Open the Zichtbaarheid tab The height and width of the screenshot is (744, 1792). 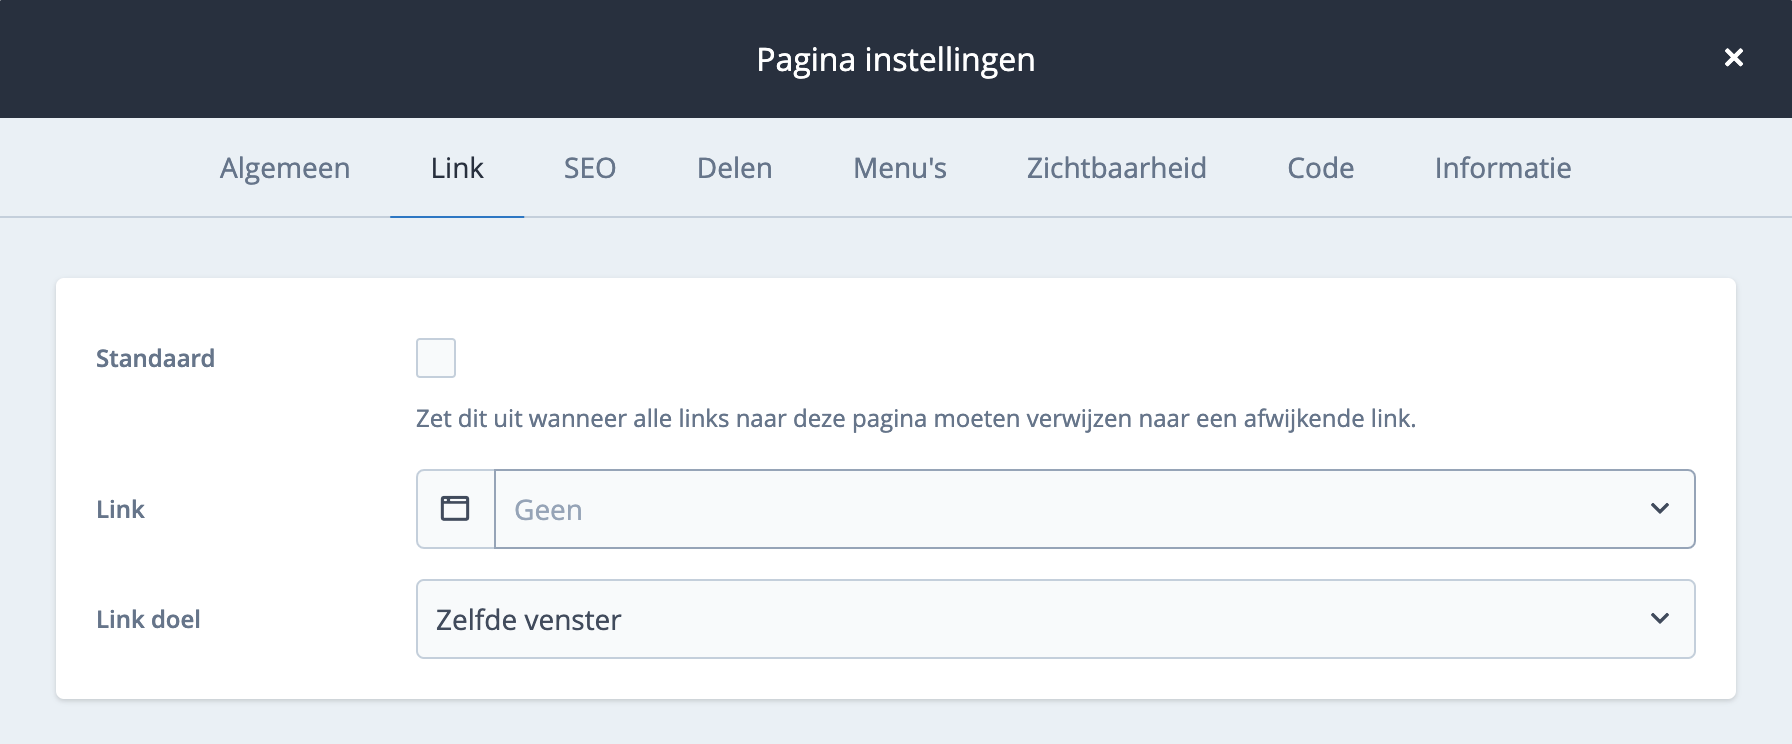1116,168
